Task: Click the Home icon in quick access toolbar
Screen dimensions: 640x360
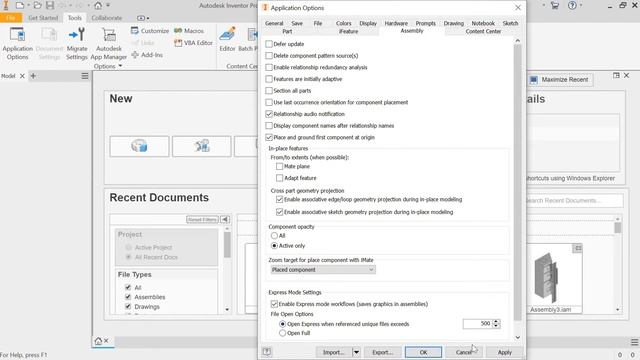Action: [98, 6]
